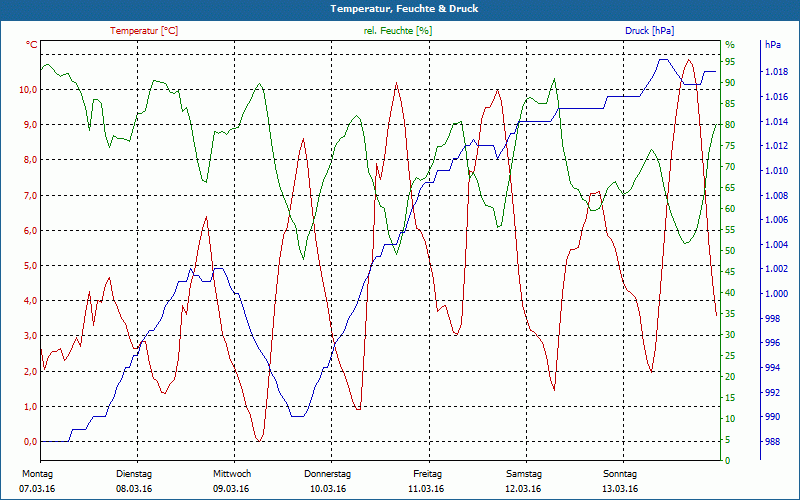Click the 1.016 value on the pressure axis

[x=776, y=96]
